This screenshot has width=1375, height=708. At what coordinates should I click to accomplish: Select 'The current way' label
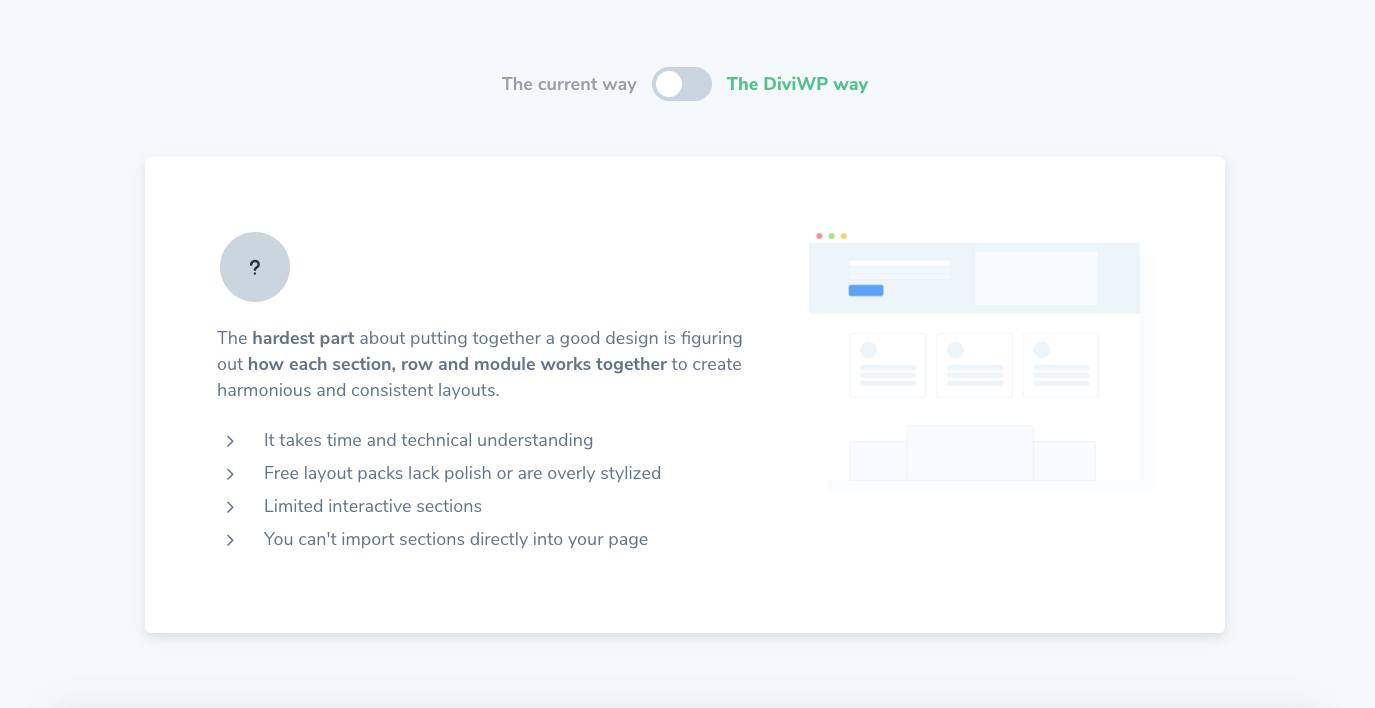[x=569, y=84]
